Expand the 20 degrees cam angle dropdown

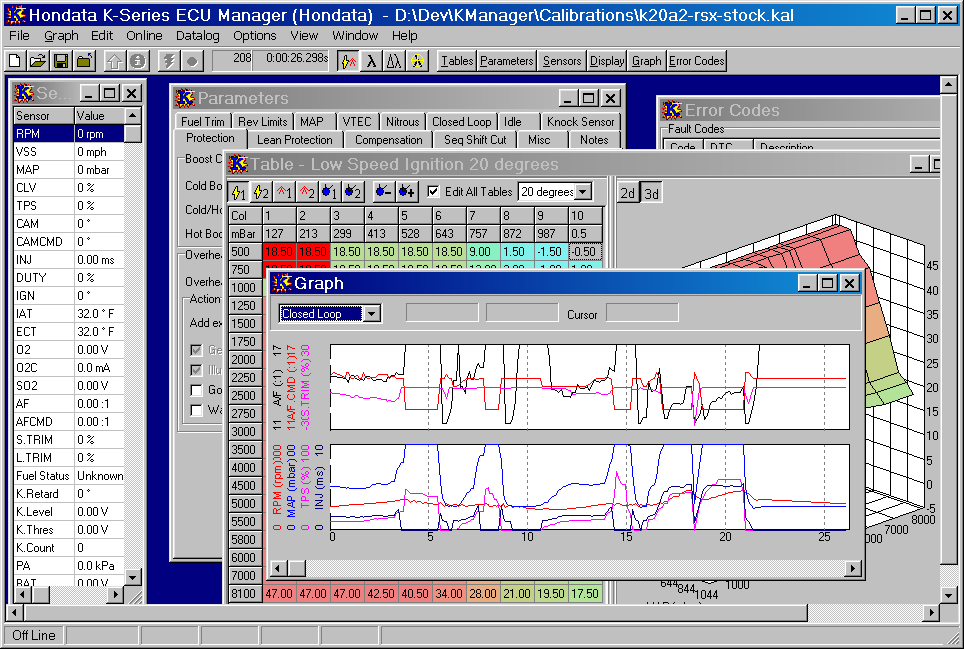(x=583, y=192)
